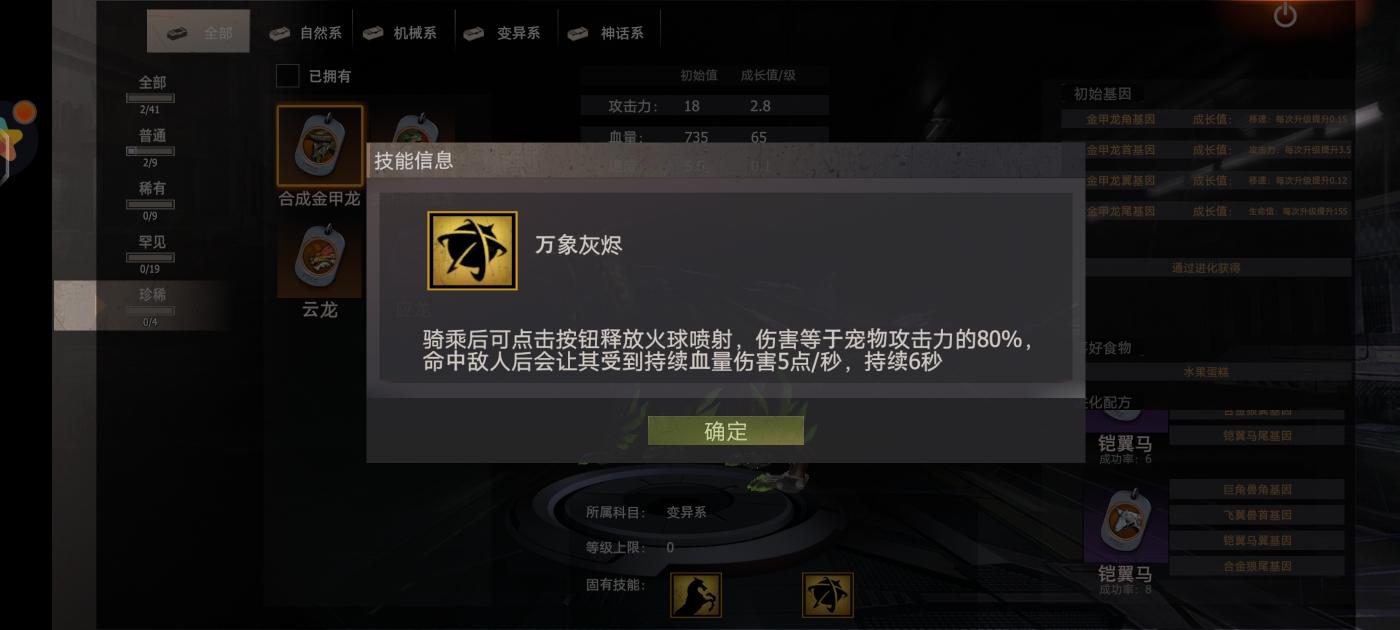Switch to the 神话系 tab
Viewport: 1400px width, 630px height.
tap(607, 33)
